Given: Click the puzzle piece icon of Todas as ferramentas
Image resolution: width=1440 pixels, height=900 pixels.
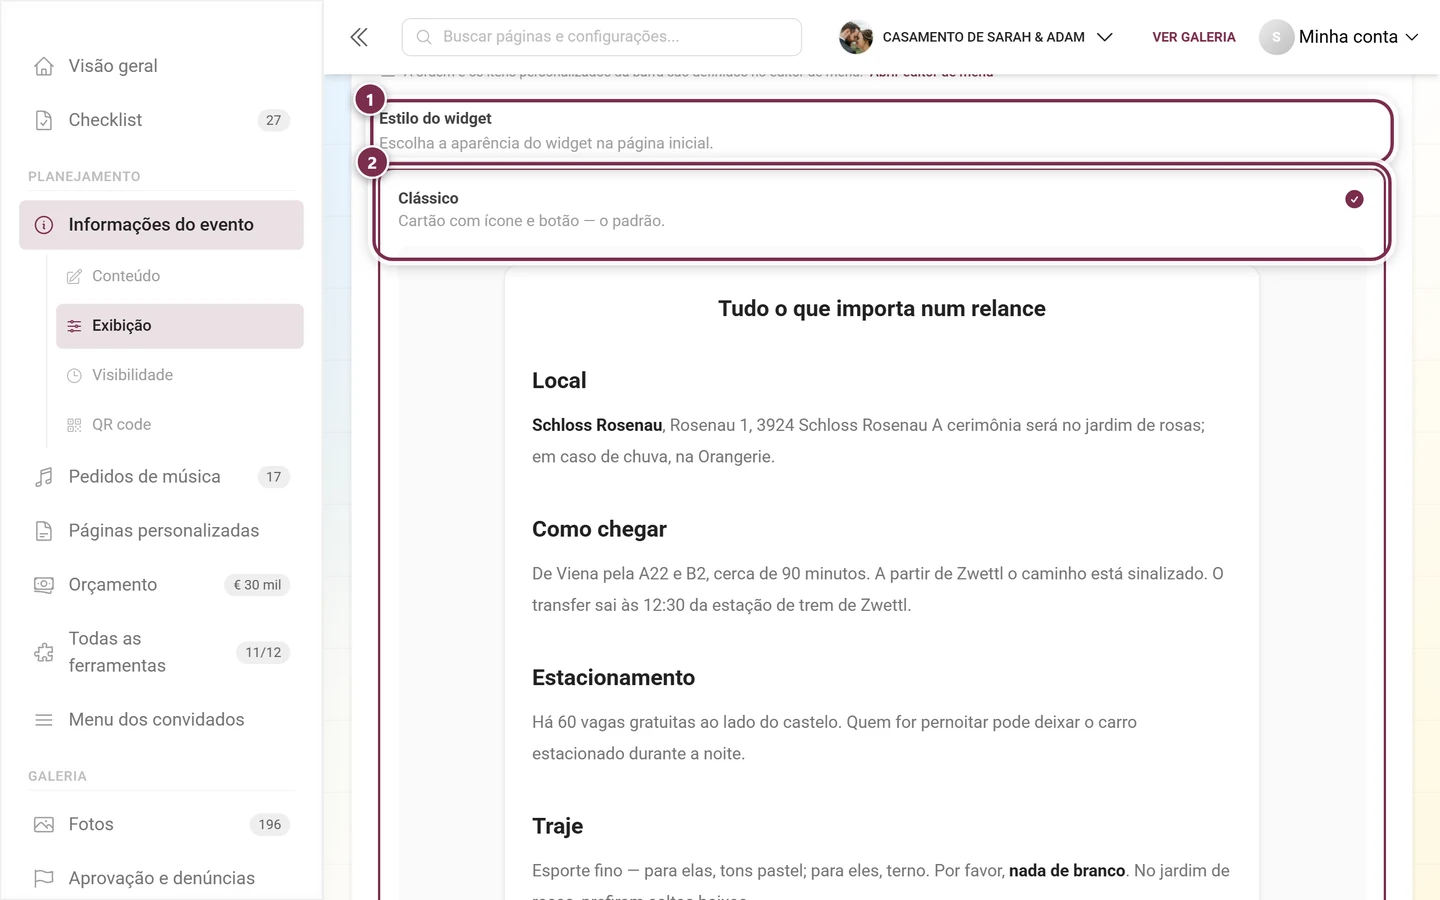Looking at the screenshot, I should [x=44, y=652].
